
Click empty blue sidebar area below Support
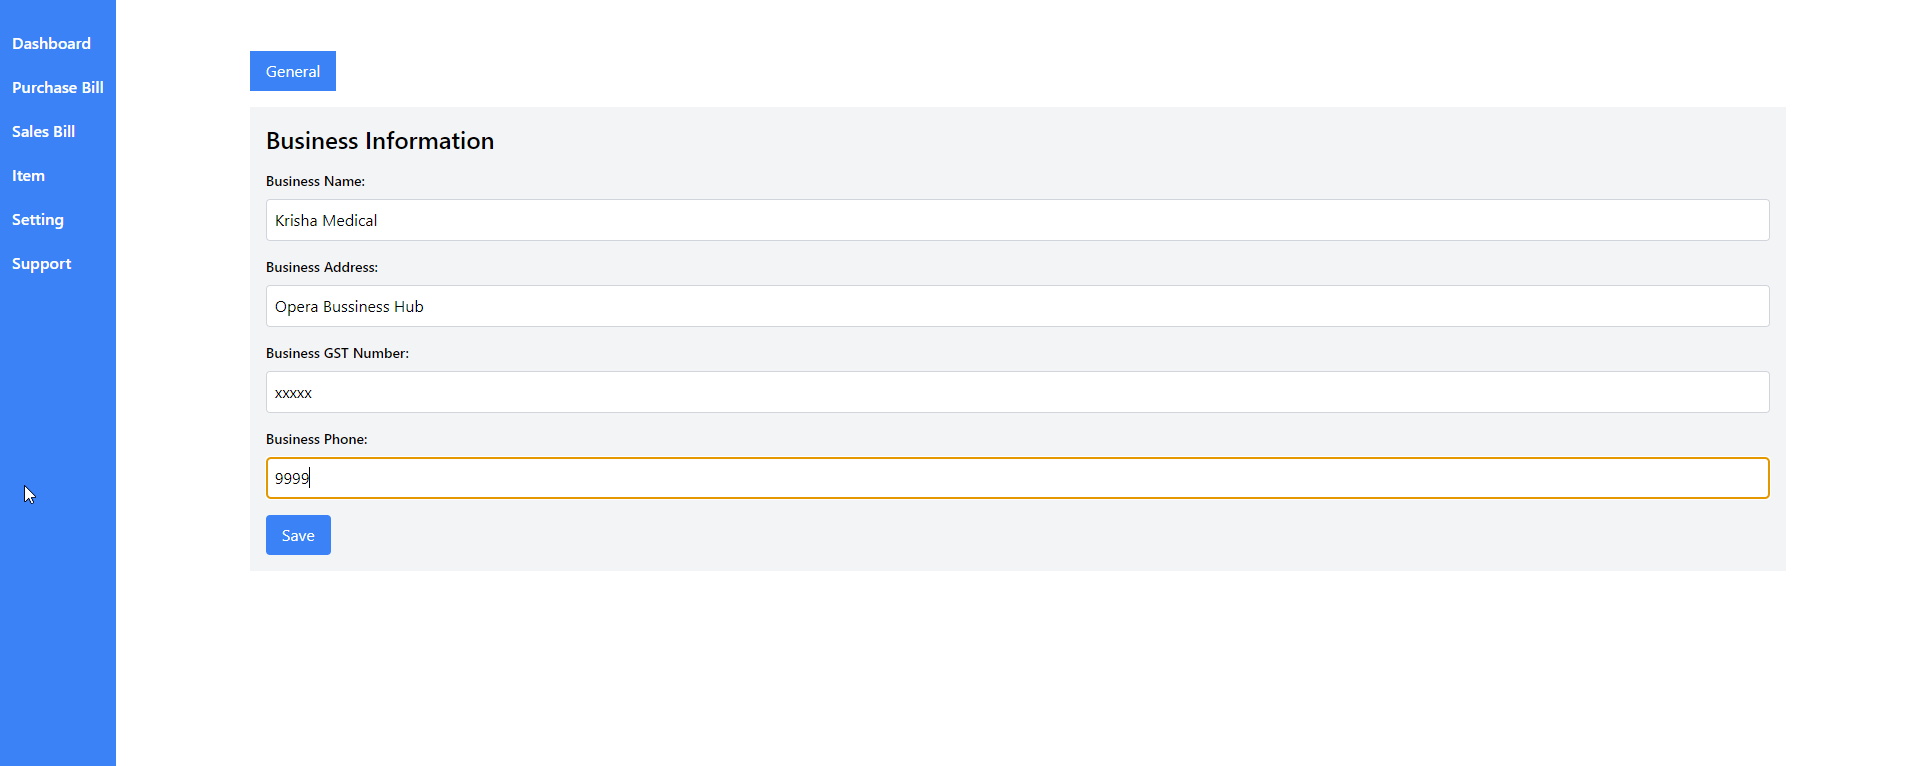(x=57, y=620)
